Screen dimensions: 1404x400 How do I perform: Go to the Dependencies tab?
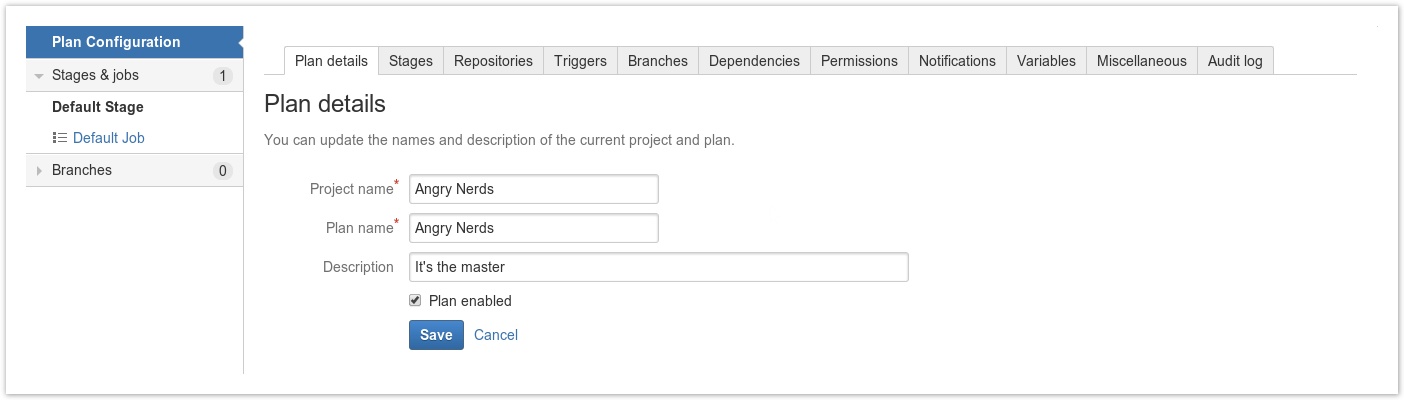754,61
